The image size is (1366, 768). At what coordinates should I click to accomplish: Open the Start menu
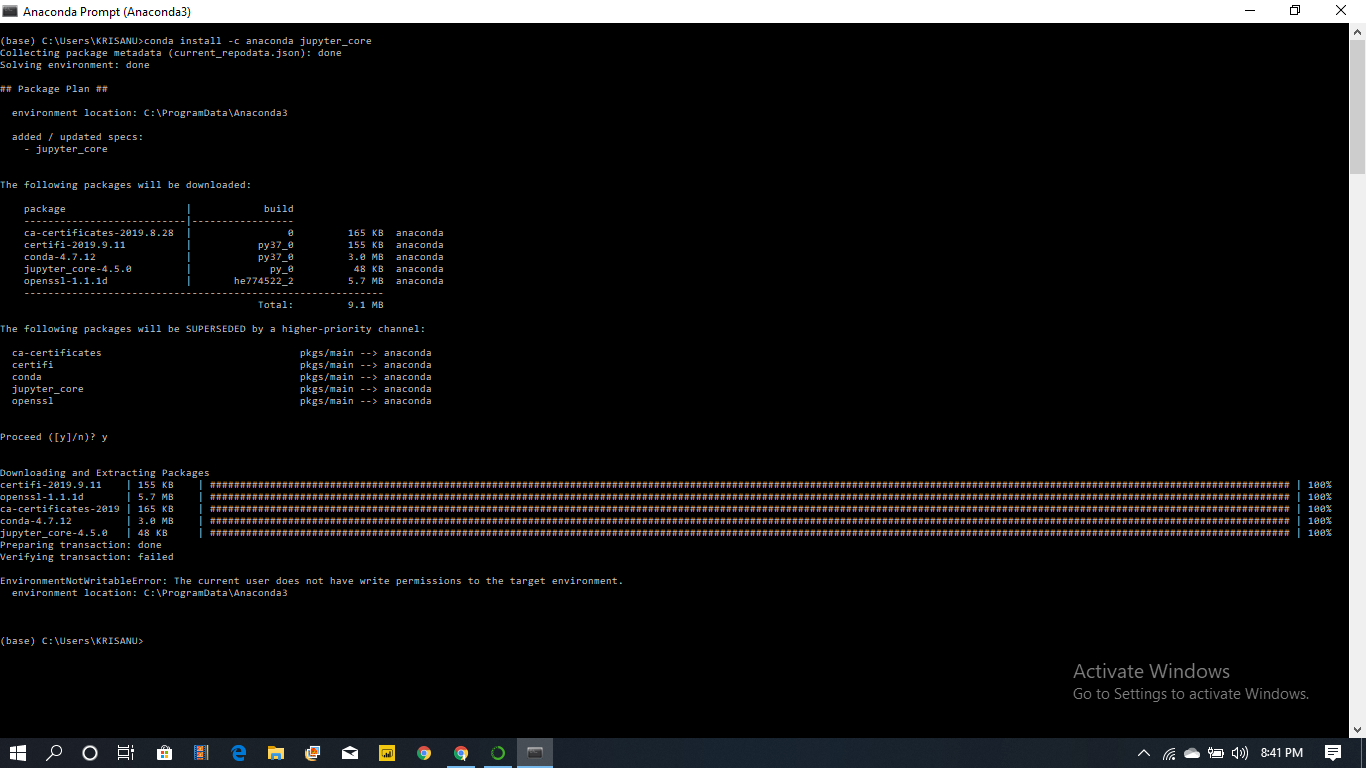point(18,753)
